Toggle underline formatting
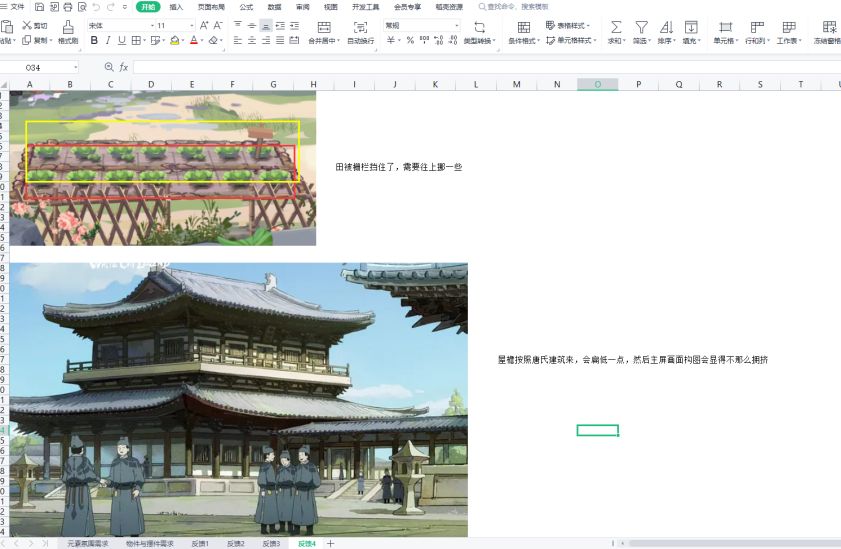The height and width of the screenshot is (549, 841). [122, 41]
